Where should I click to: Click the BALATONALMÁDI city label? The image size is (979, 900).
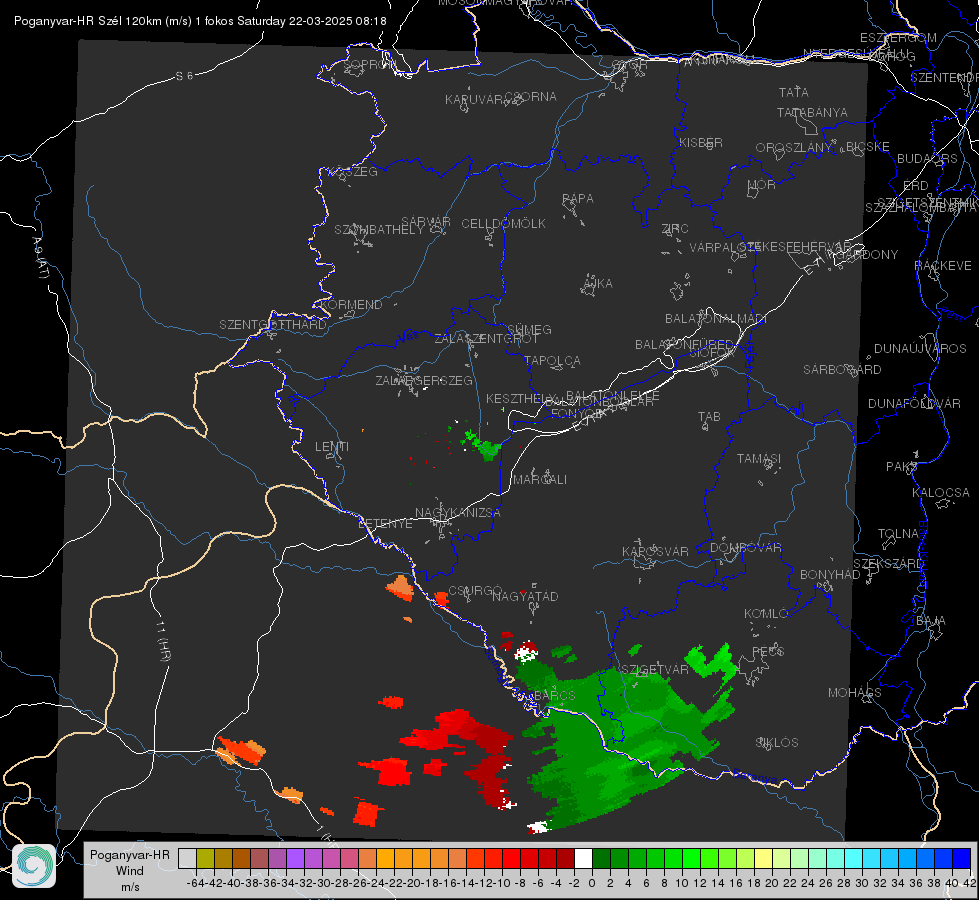[x=716, y=319]
